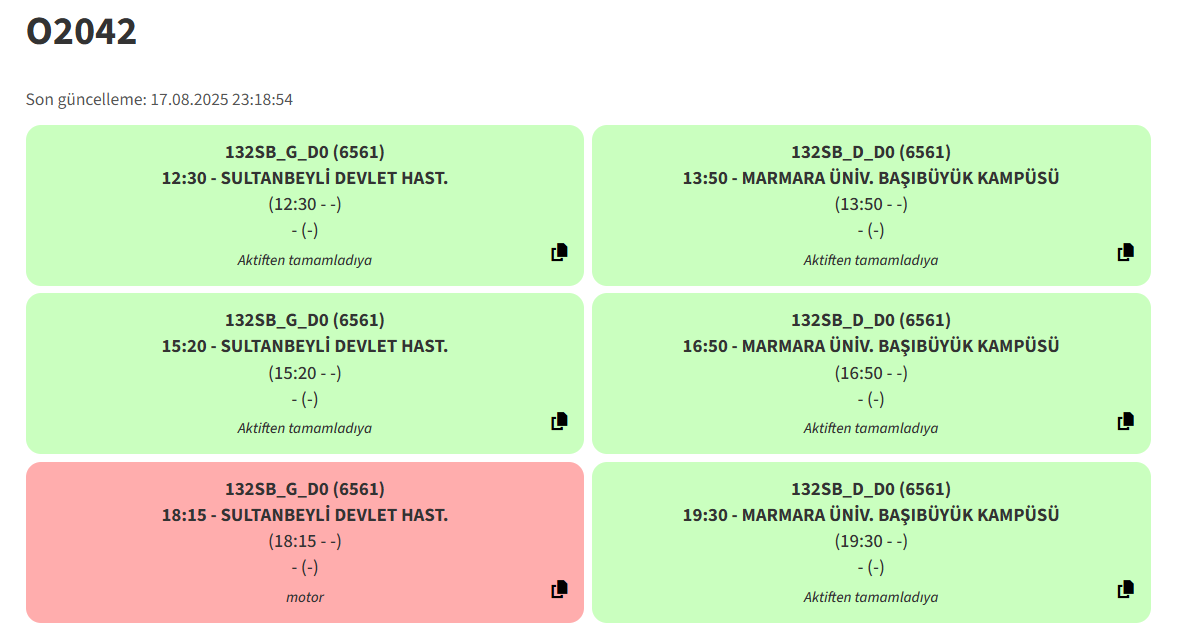Copy the 13:50 Marmara Üniv. trip details
This screenshot has height=636, width=1188.
[1126, 252]
